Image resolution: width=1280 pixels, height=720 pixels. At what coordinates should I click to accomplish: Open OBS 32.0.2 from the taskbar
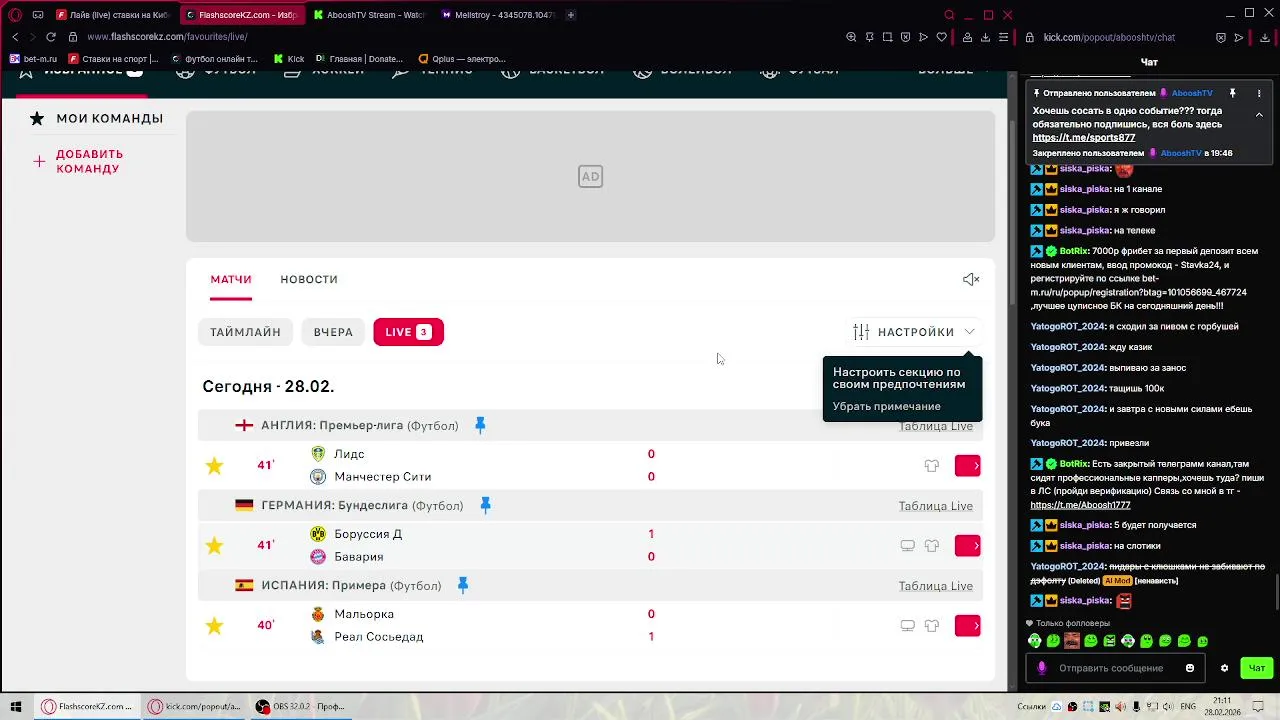tap(300, 706)
